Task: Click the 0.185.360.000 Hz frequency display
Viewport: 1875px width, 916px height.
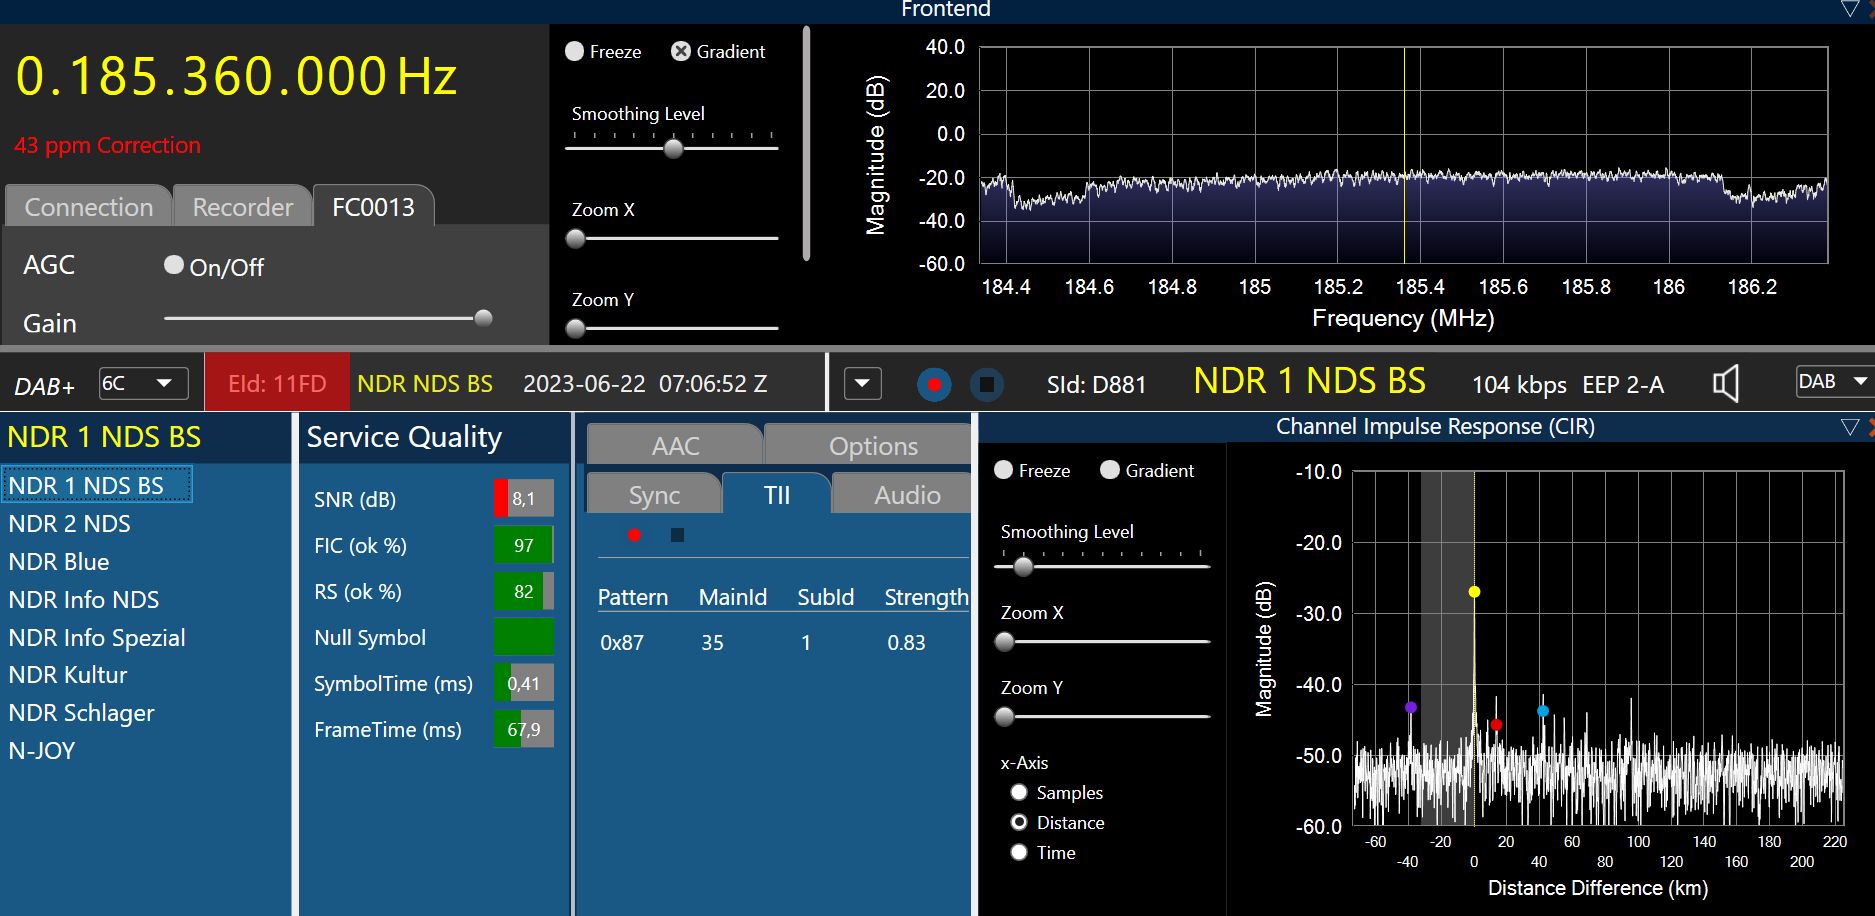Action: coord(236,77)
